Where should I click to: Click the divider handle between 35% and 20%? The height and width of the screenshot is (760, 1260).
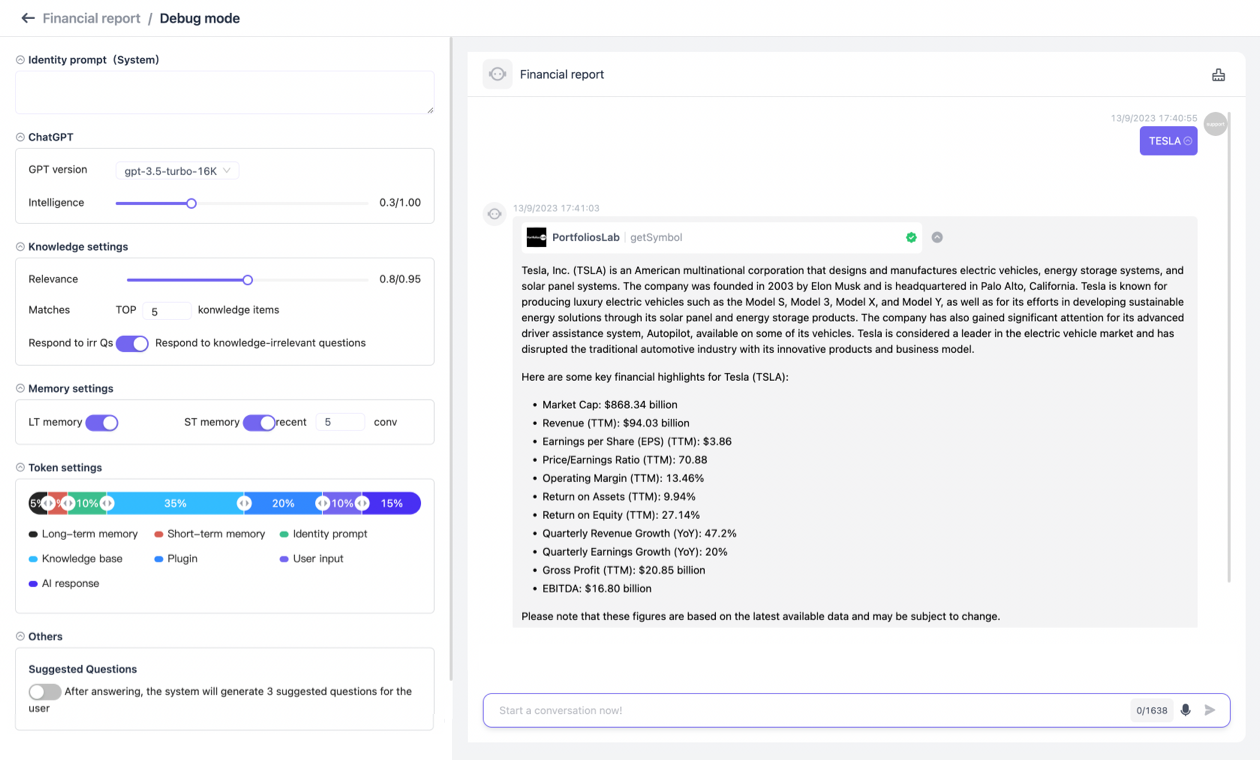[244, 503]
